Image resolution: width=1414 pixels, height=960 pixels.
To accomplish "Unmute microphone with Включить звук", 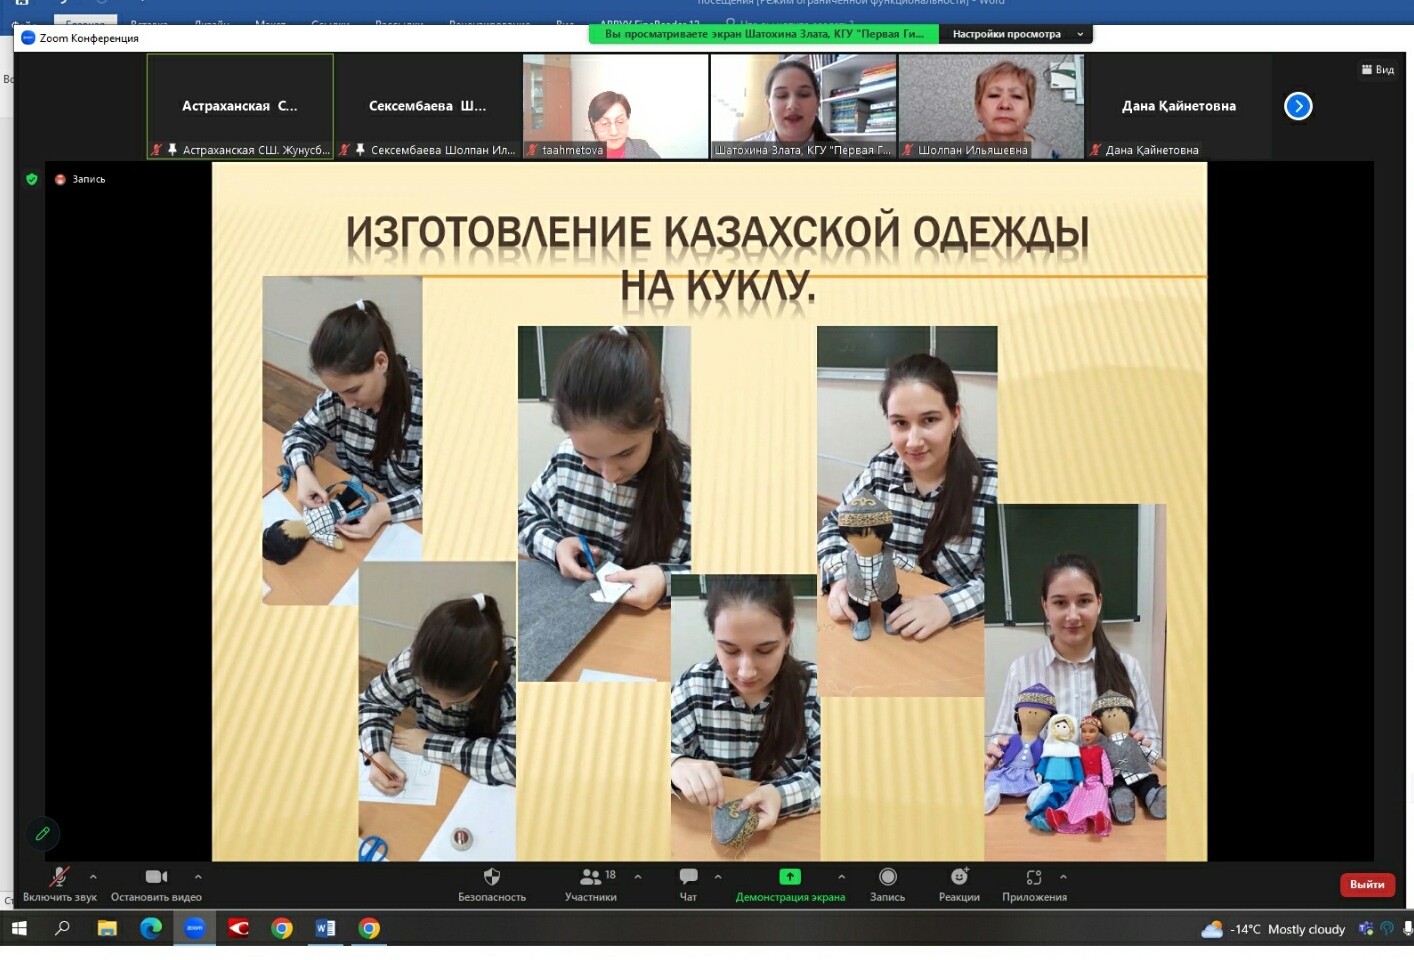I will 60,877.
